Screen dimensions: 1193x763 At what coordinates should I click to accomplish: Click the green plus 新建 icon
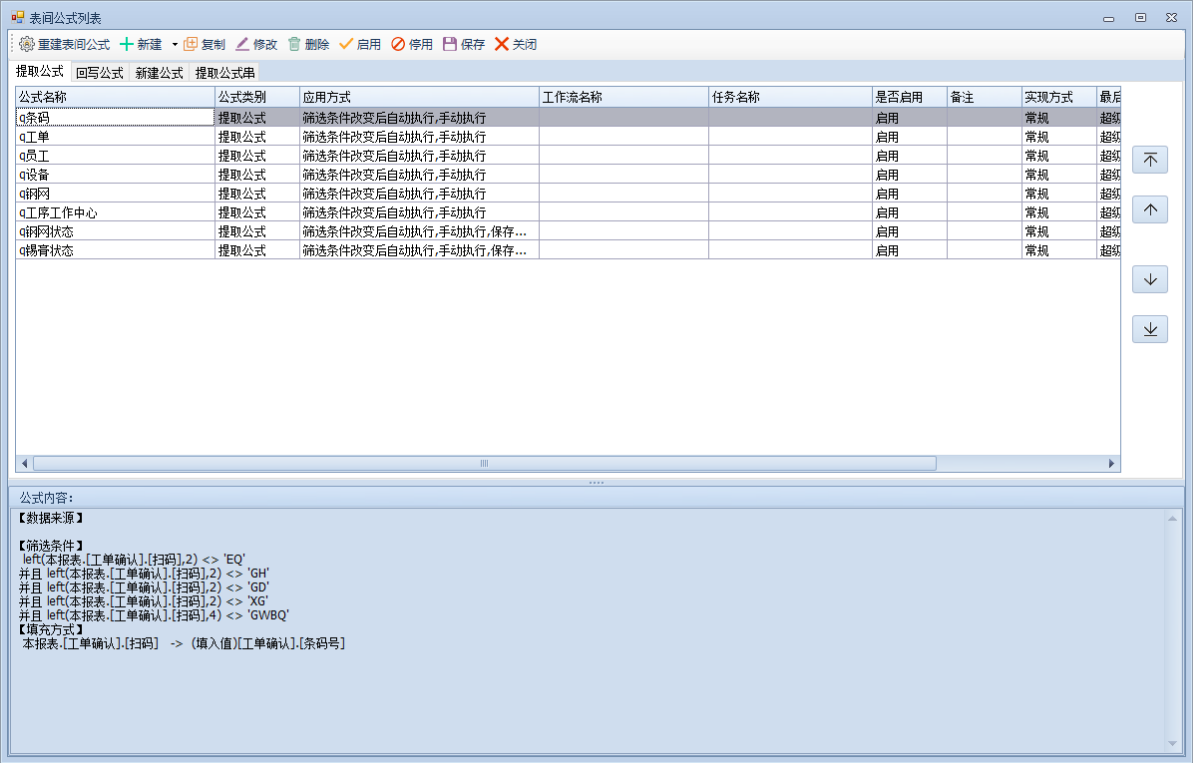[126, 45]
